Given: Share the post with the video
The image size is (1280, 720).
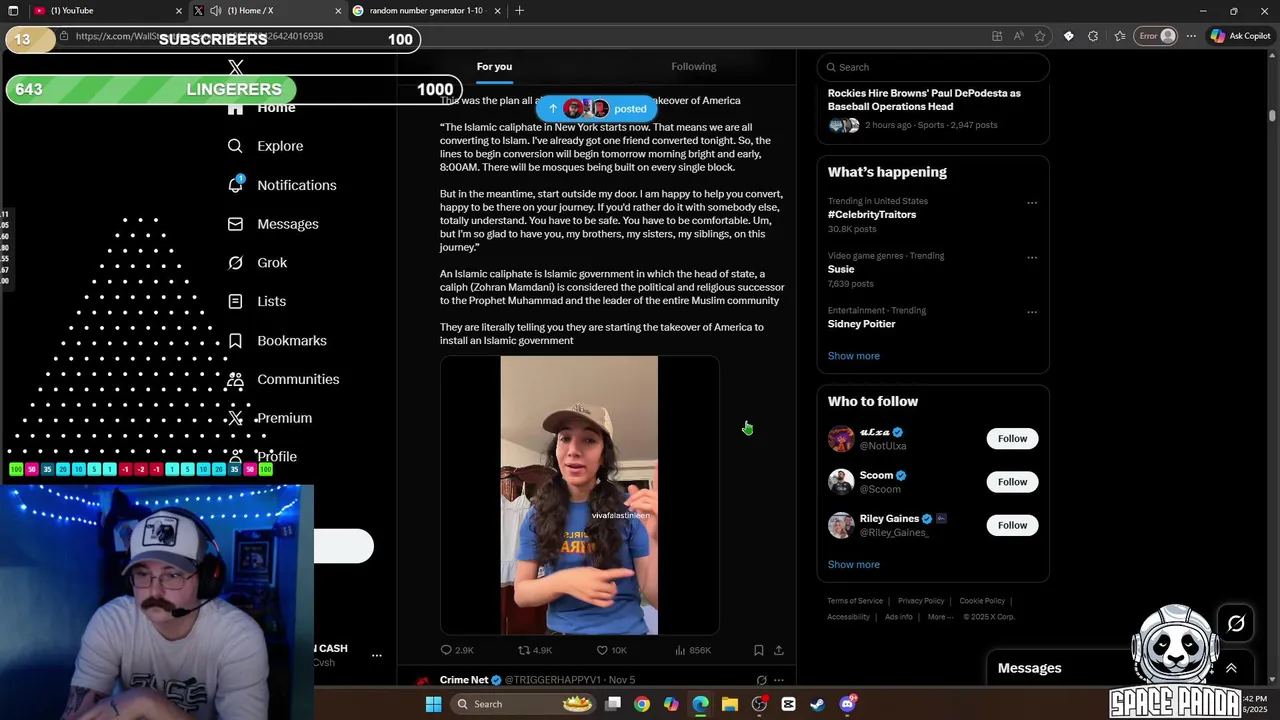Looking at the screenshot, I should coord(778,650).
